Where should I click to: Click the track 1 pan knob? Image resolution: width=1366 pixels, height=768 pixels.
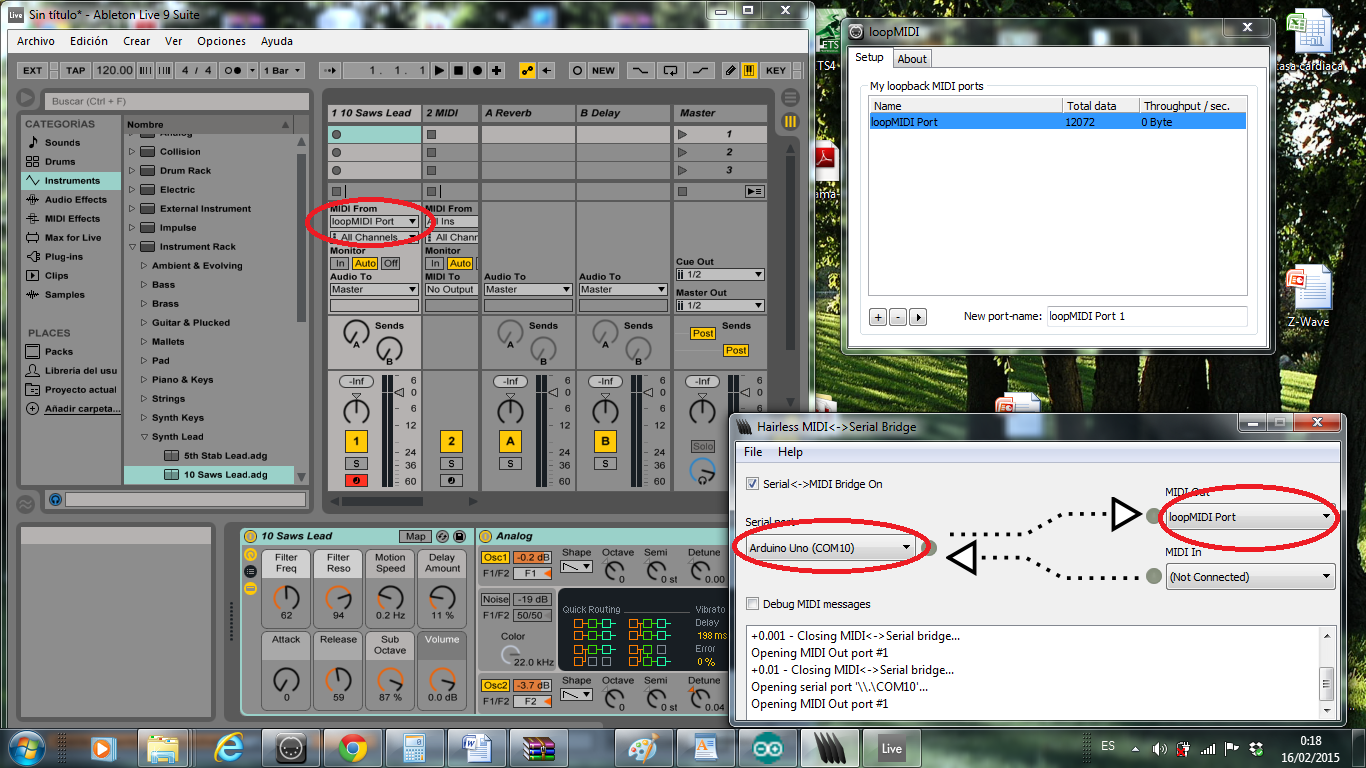pyautogui.click(x=356, y=410)
